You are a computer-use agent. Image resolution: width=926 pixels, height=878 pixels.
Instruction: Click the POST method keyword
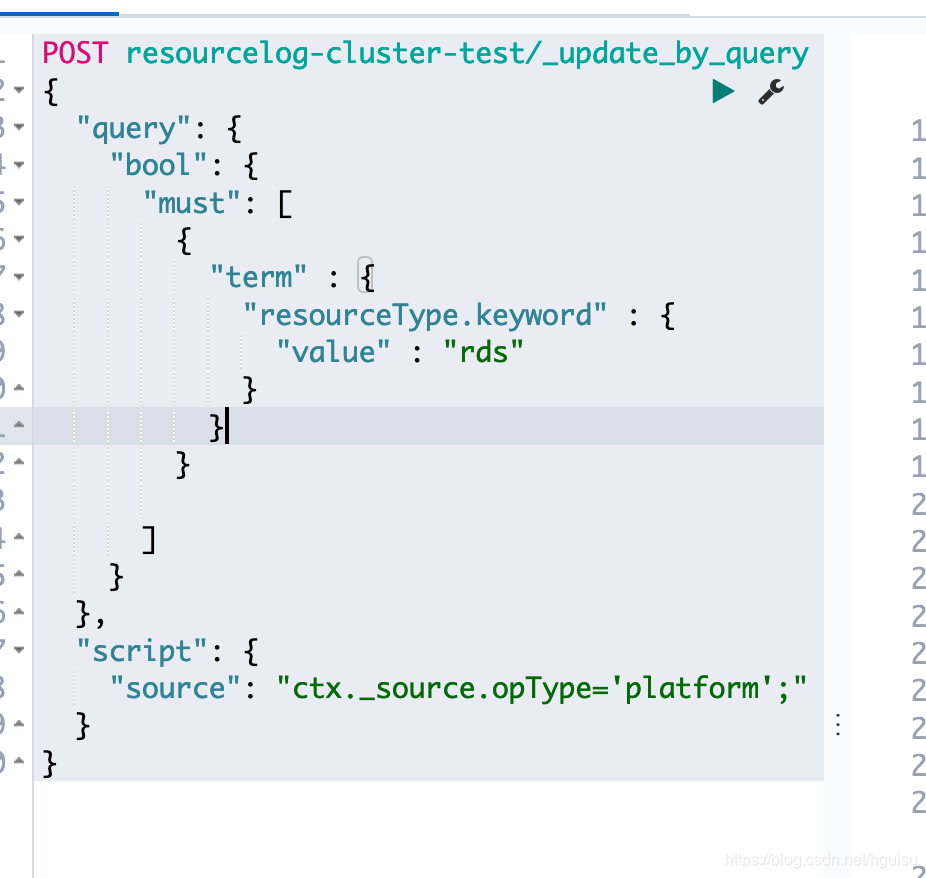pos(72,53)
